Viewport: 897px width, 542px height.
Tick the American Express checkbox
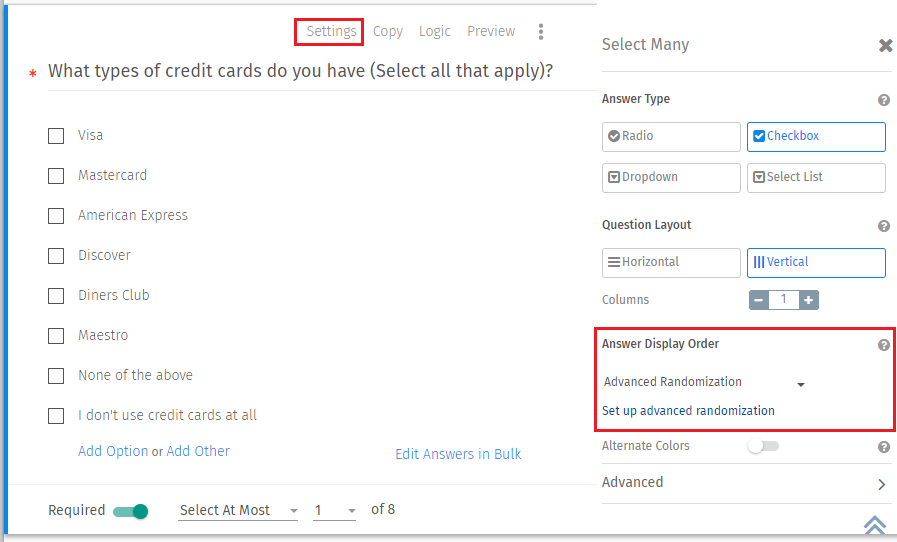tap(56, 216)
